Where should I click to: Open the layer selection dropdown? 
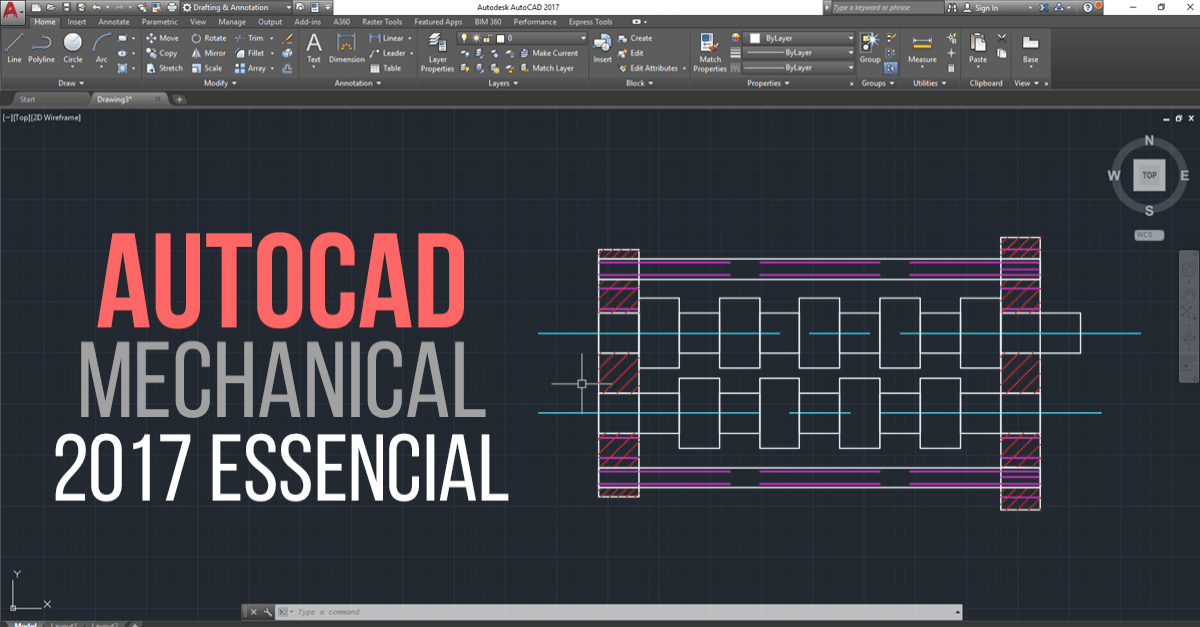click(521, 38)
